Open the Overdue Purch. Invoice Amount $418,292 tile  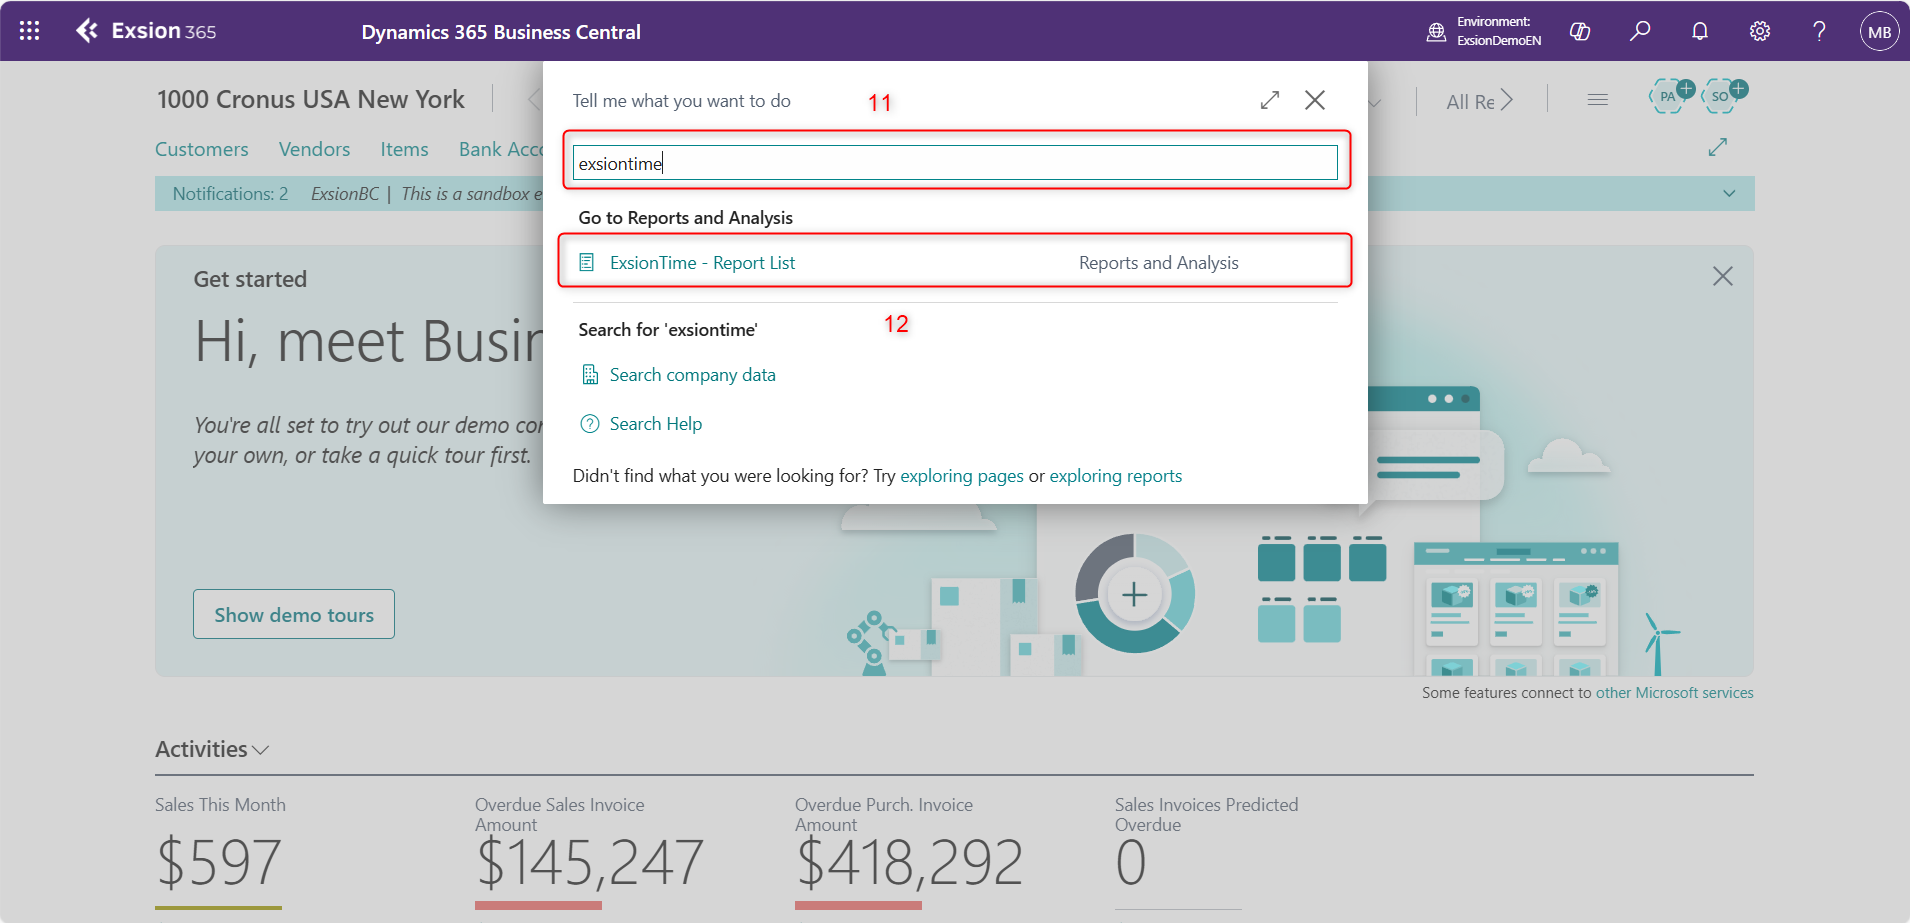(x=909, y=851)
